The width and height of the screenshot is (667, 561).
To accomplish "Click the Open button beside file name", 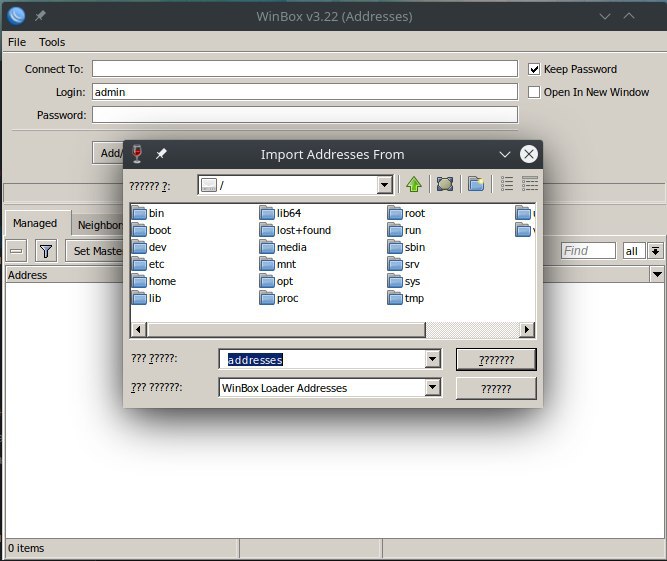I will [496, 360].
